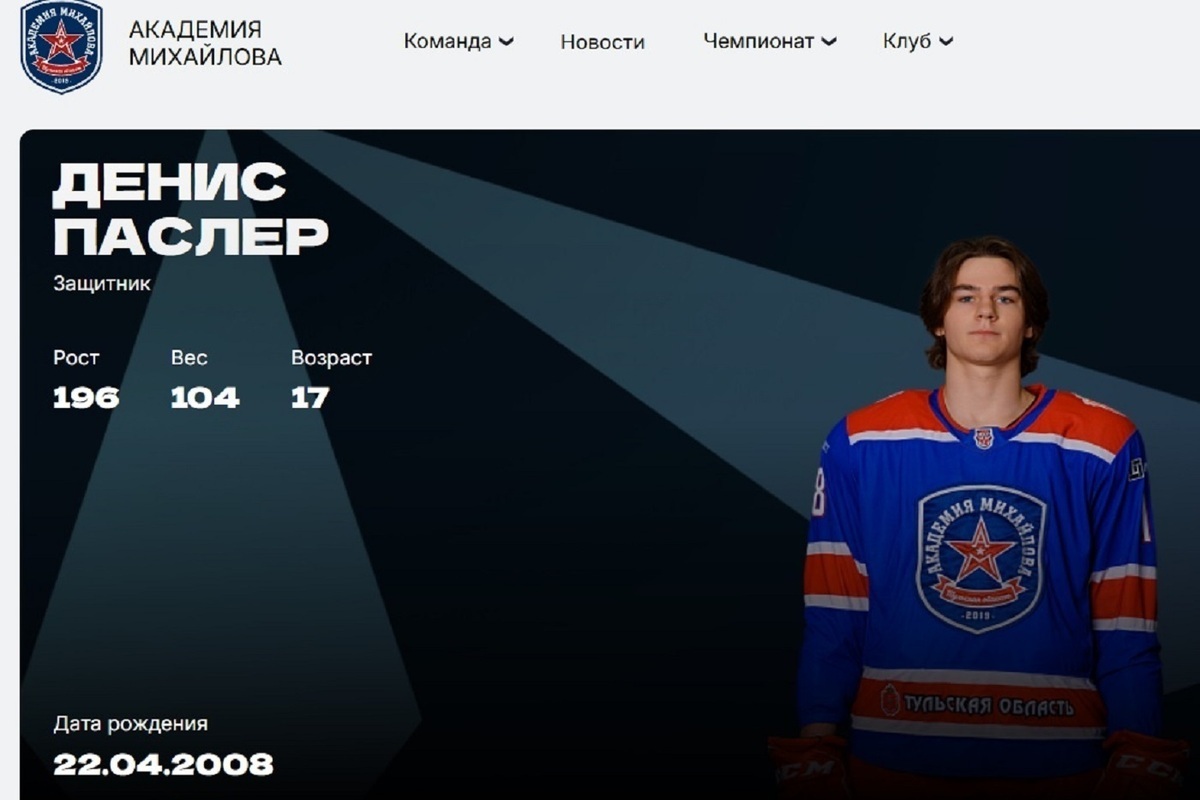
Task: Click the chevron next to Команда
Action: coord(506,42)
